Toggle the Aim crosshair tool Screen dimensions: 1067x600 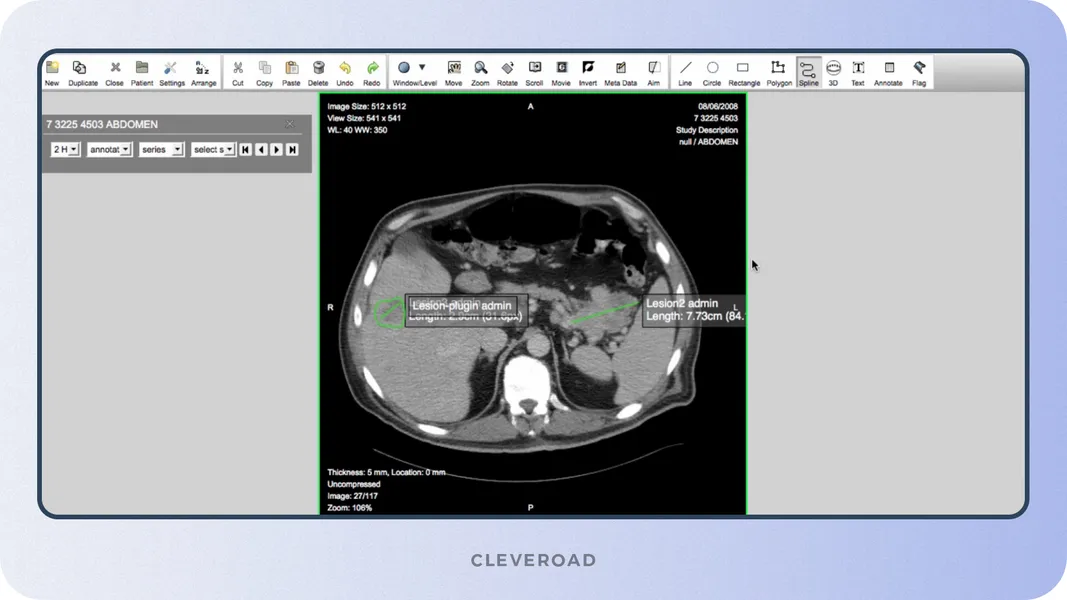[x=654, y=70]
